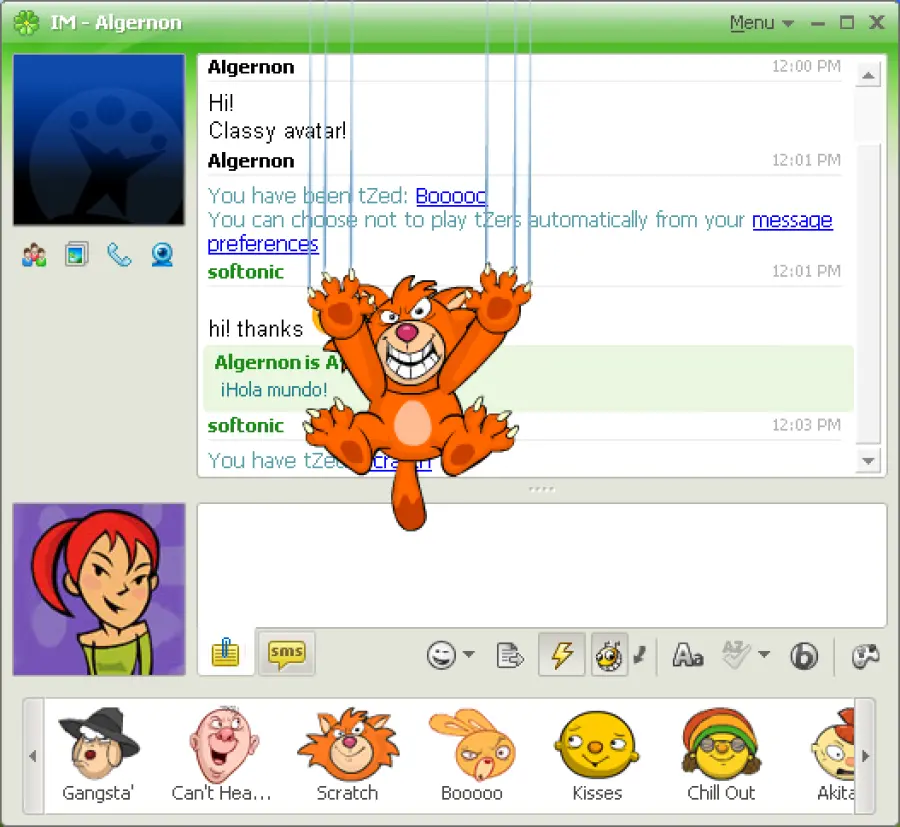This screenshot has height=827, width=900.
Task: Toggle SMS messaging mode
Action: pos(286,653)
